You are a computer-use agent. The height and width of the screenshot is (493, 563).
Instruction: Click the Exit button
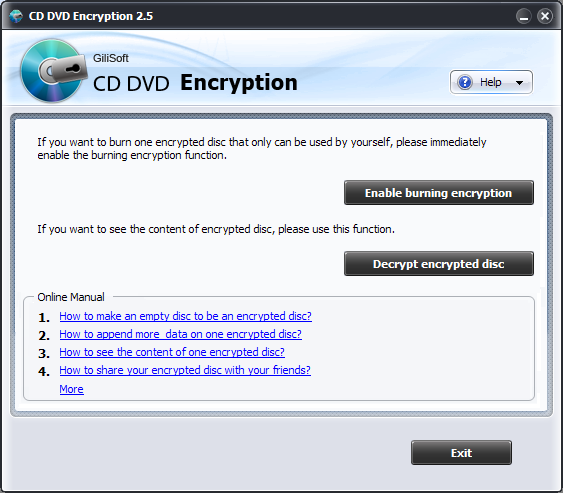tap(461, 453)
